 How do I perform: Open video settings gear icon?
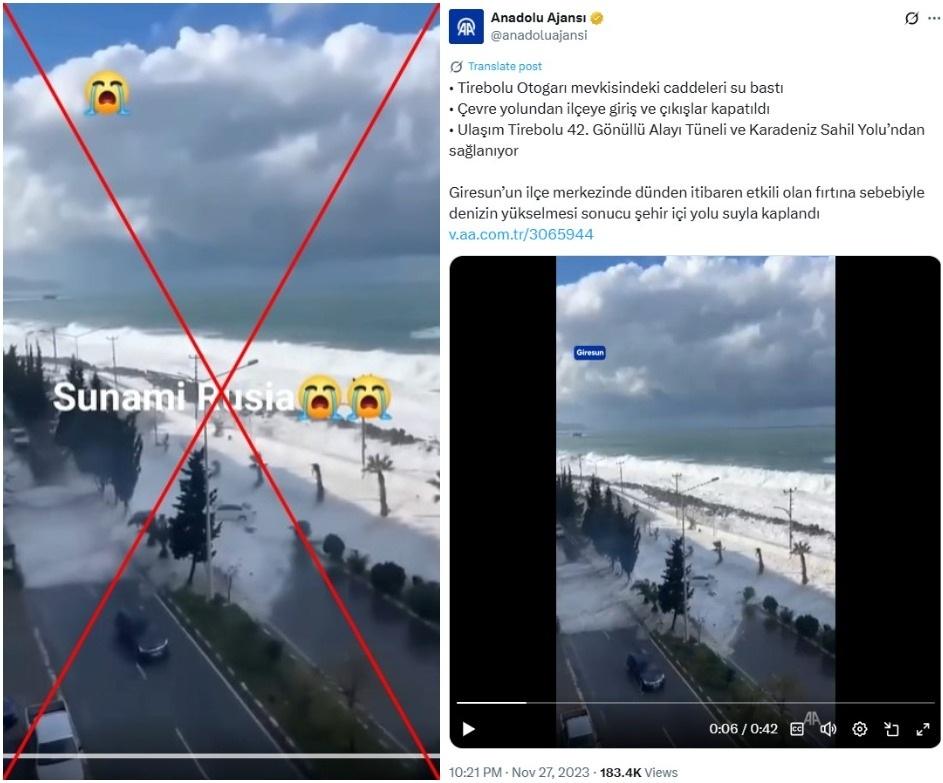pyautogui.click(x=860, y=729)
